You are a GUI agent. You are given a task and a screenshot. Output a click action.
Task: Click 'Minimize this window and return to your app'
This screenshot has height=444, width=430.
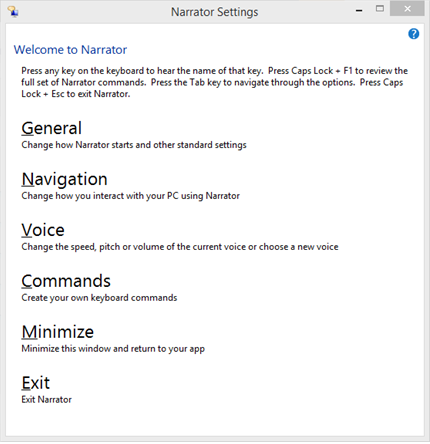tap(113, 349)
